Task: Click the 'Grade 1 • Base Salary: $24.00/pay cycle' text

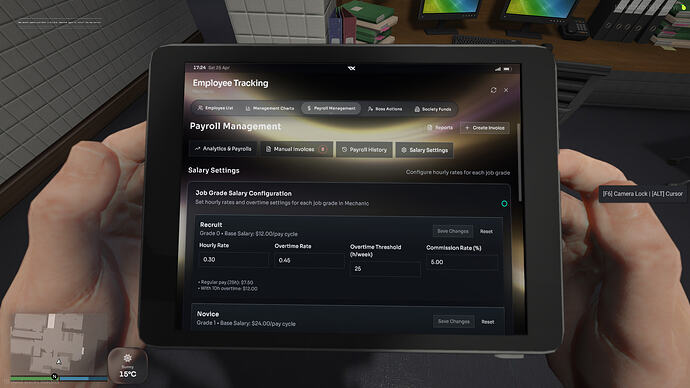Action: (x=246, y=323)
